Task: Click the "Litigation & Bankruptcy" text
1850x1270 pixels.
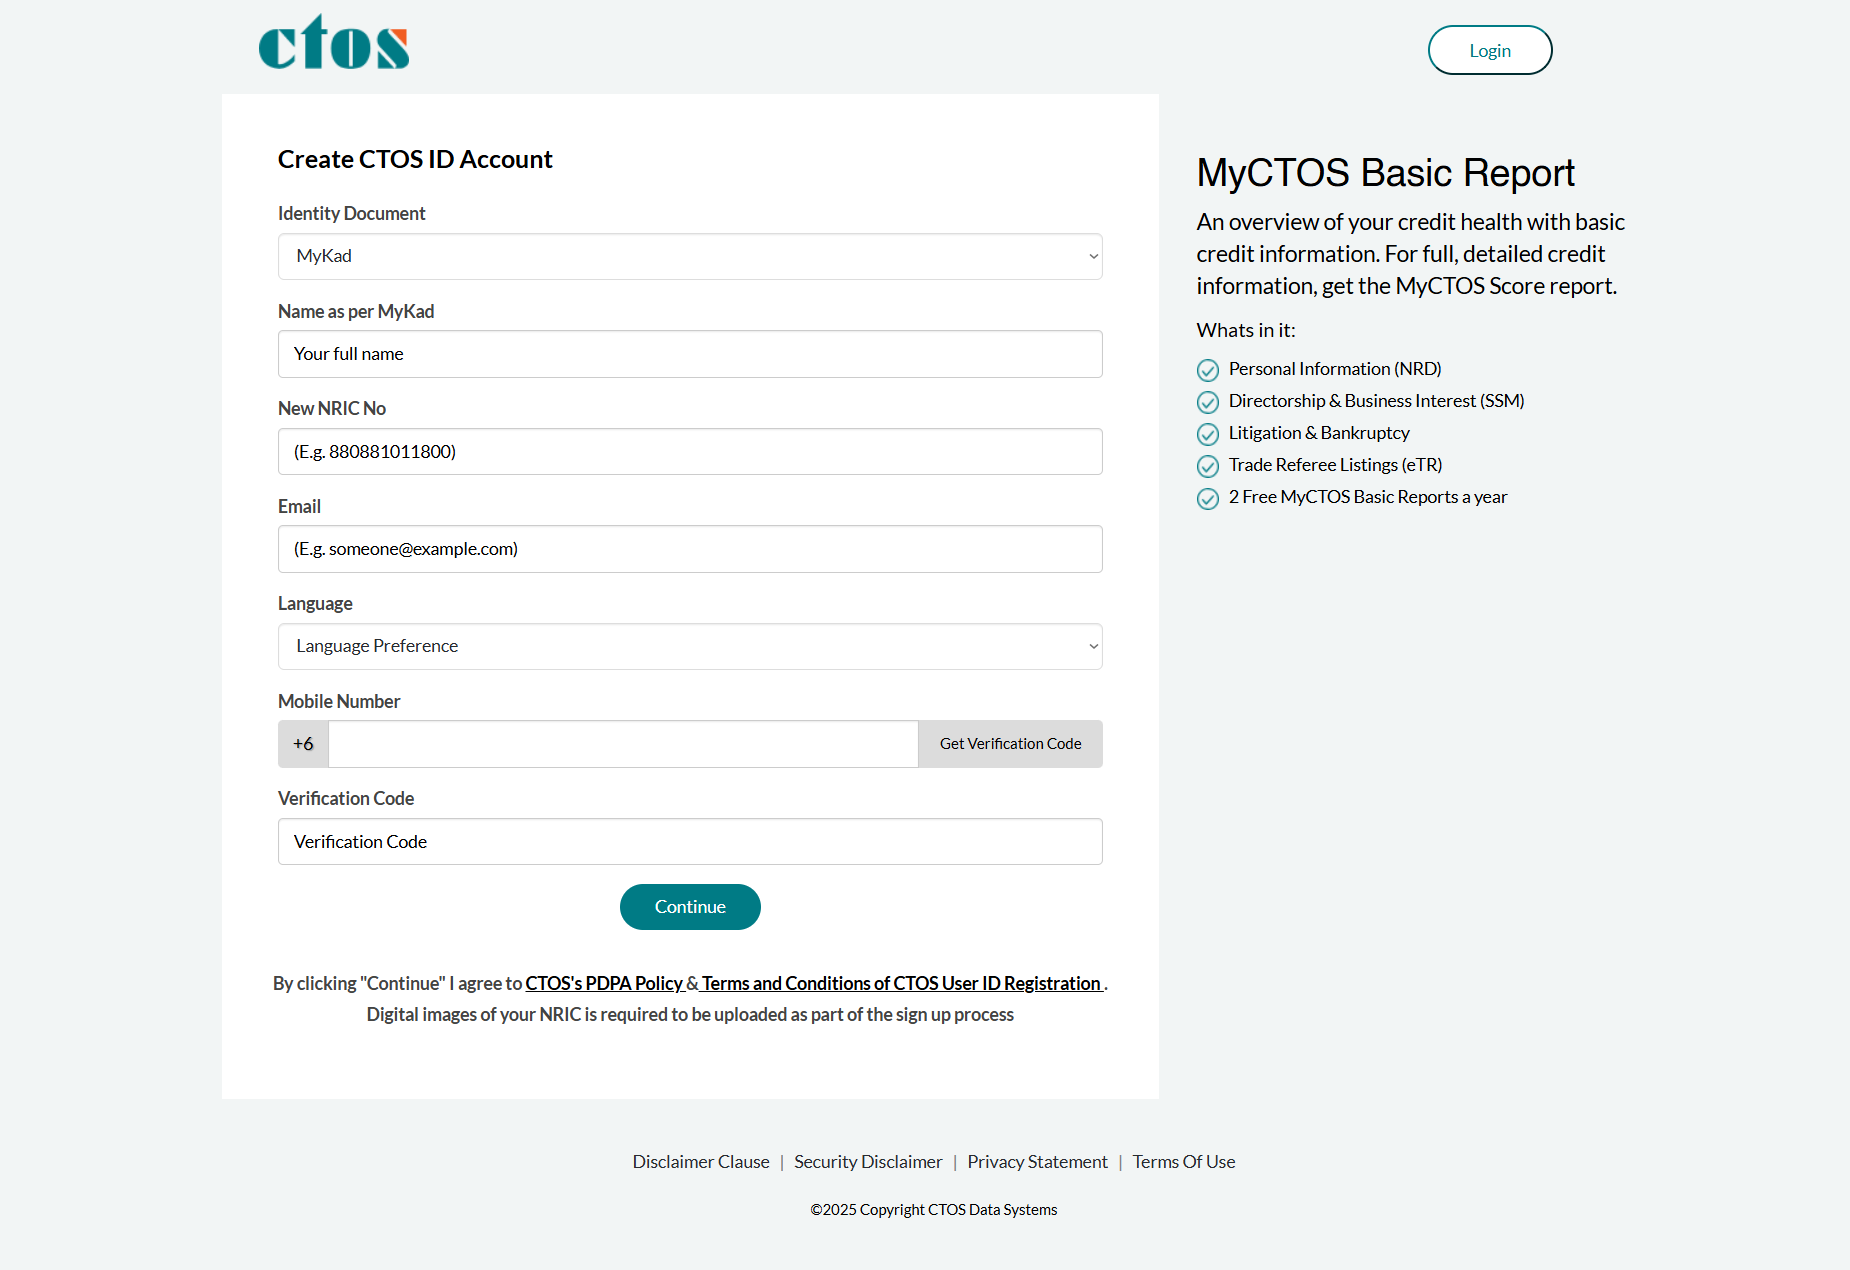Action: [1319, 433]
